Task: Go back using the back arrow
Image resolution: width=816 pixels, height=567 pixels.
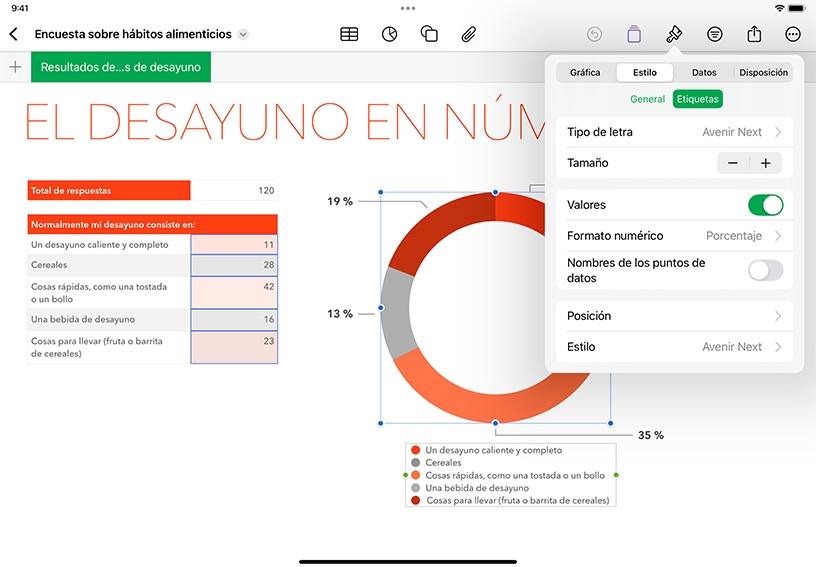Action: 14,34
